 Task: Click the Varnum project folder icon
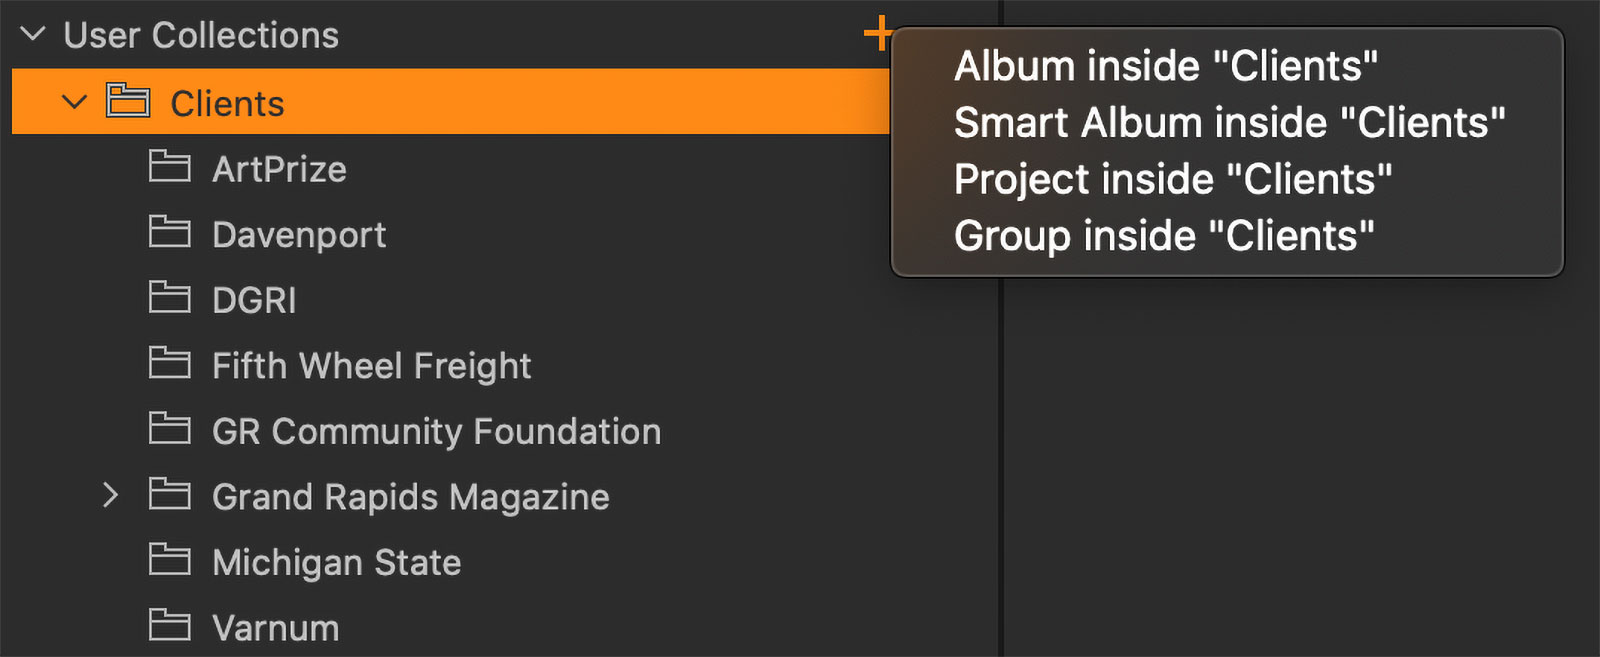pos(169,626)
